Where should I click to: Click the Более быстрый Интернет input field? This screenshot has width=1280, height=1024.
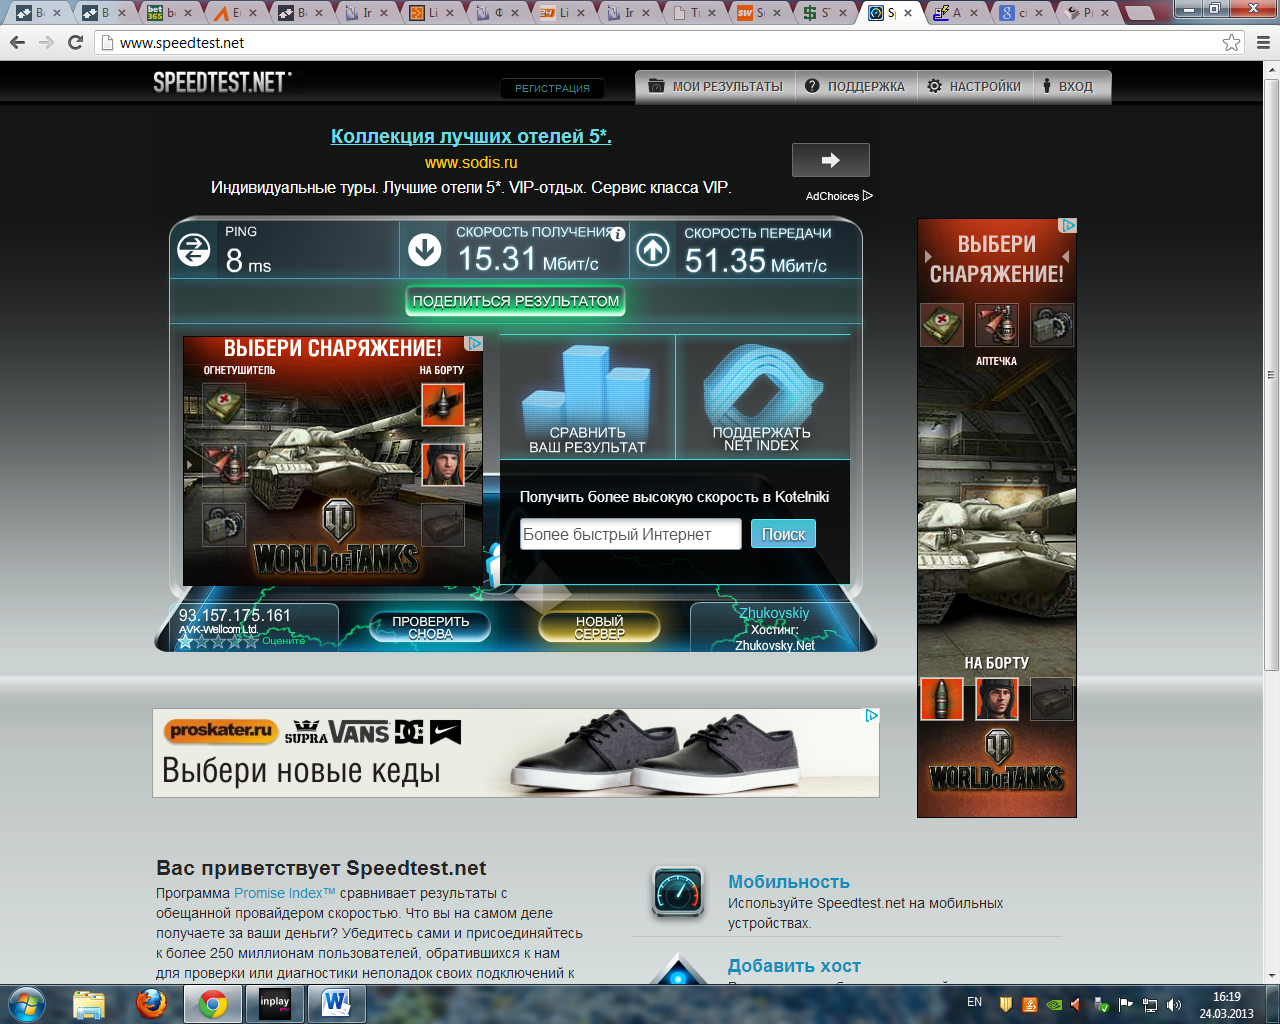pos(630,534)
